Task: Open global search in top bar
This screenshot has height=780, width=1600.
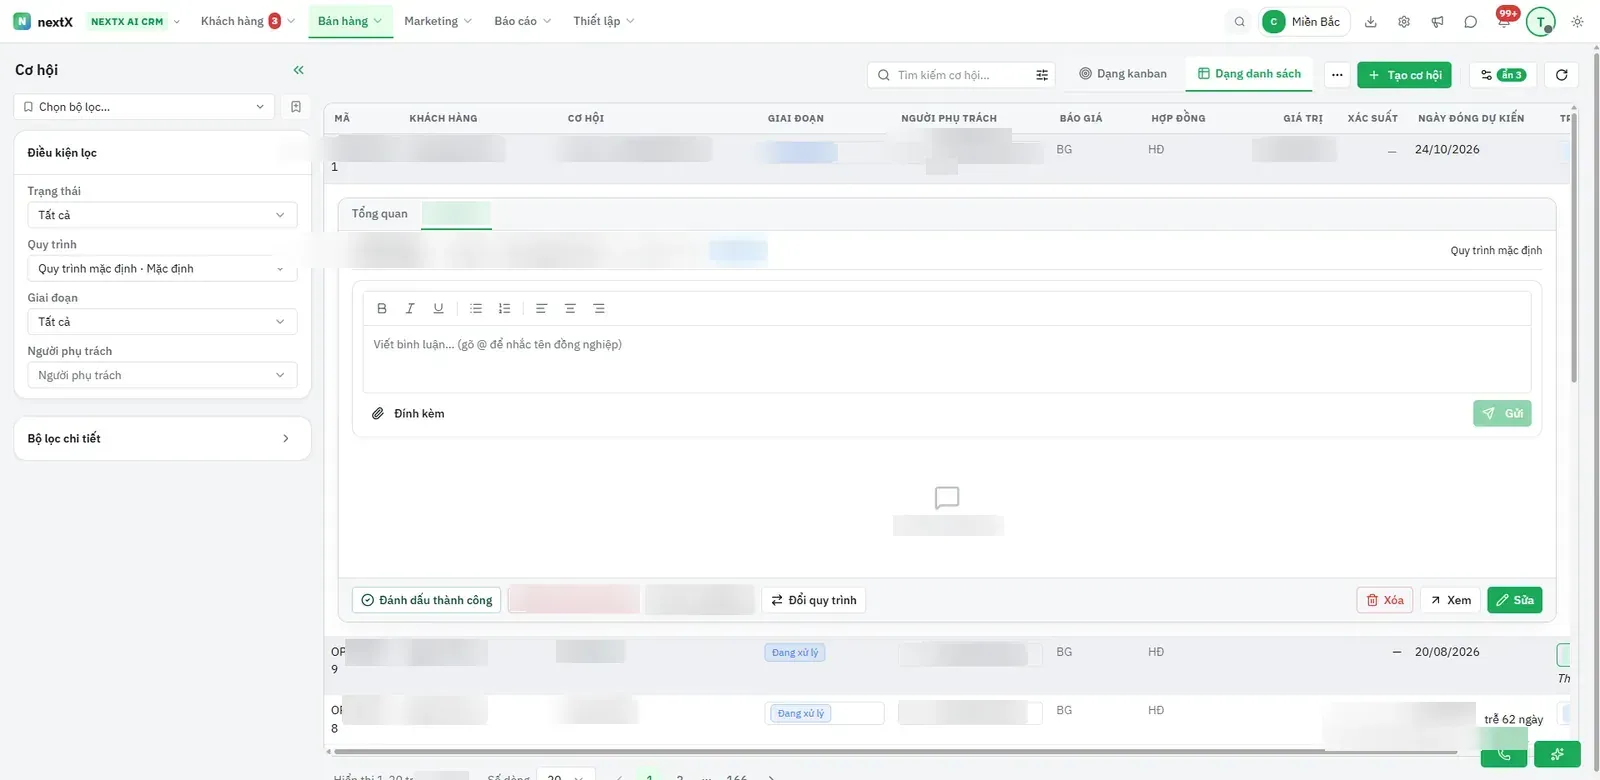Action: pyautogui.click(x=1240, y=22)
